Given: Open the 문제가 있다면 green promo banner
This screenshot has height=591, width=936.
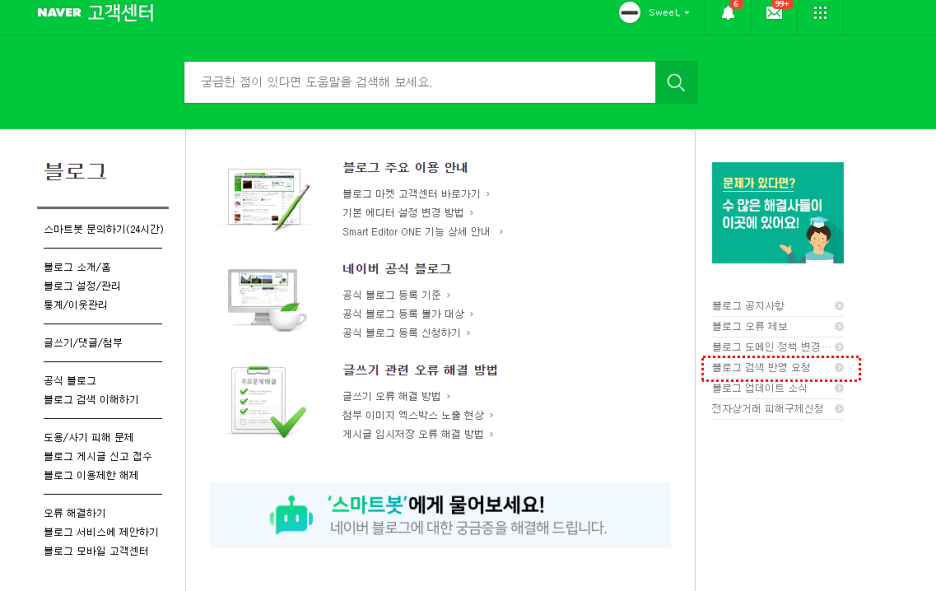Looking at the screenshot, I should (777, 213).
